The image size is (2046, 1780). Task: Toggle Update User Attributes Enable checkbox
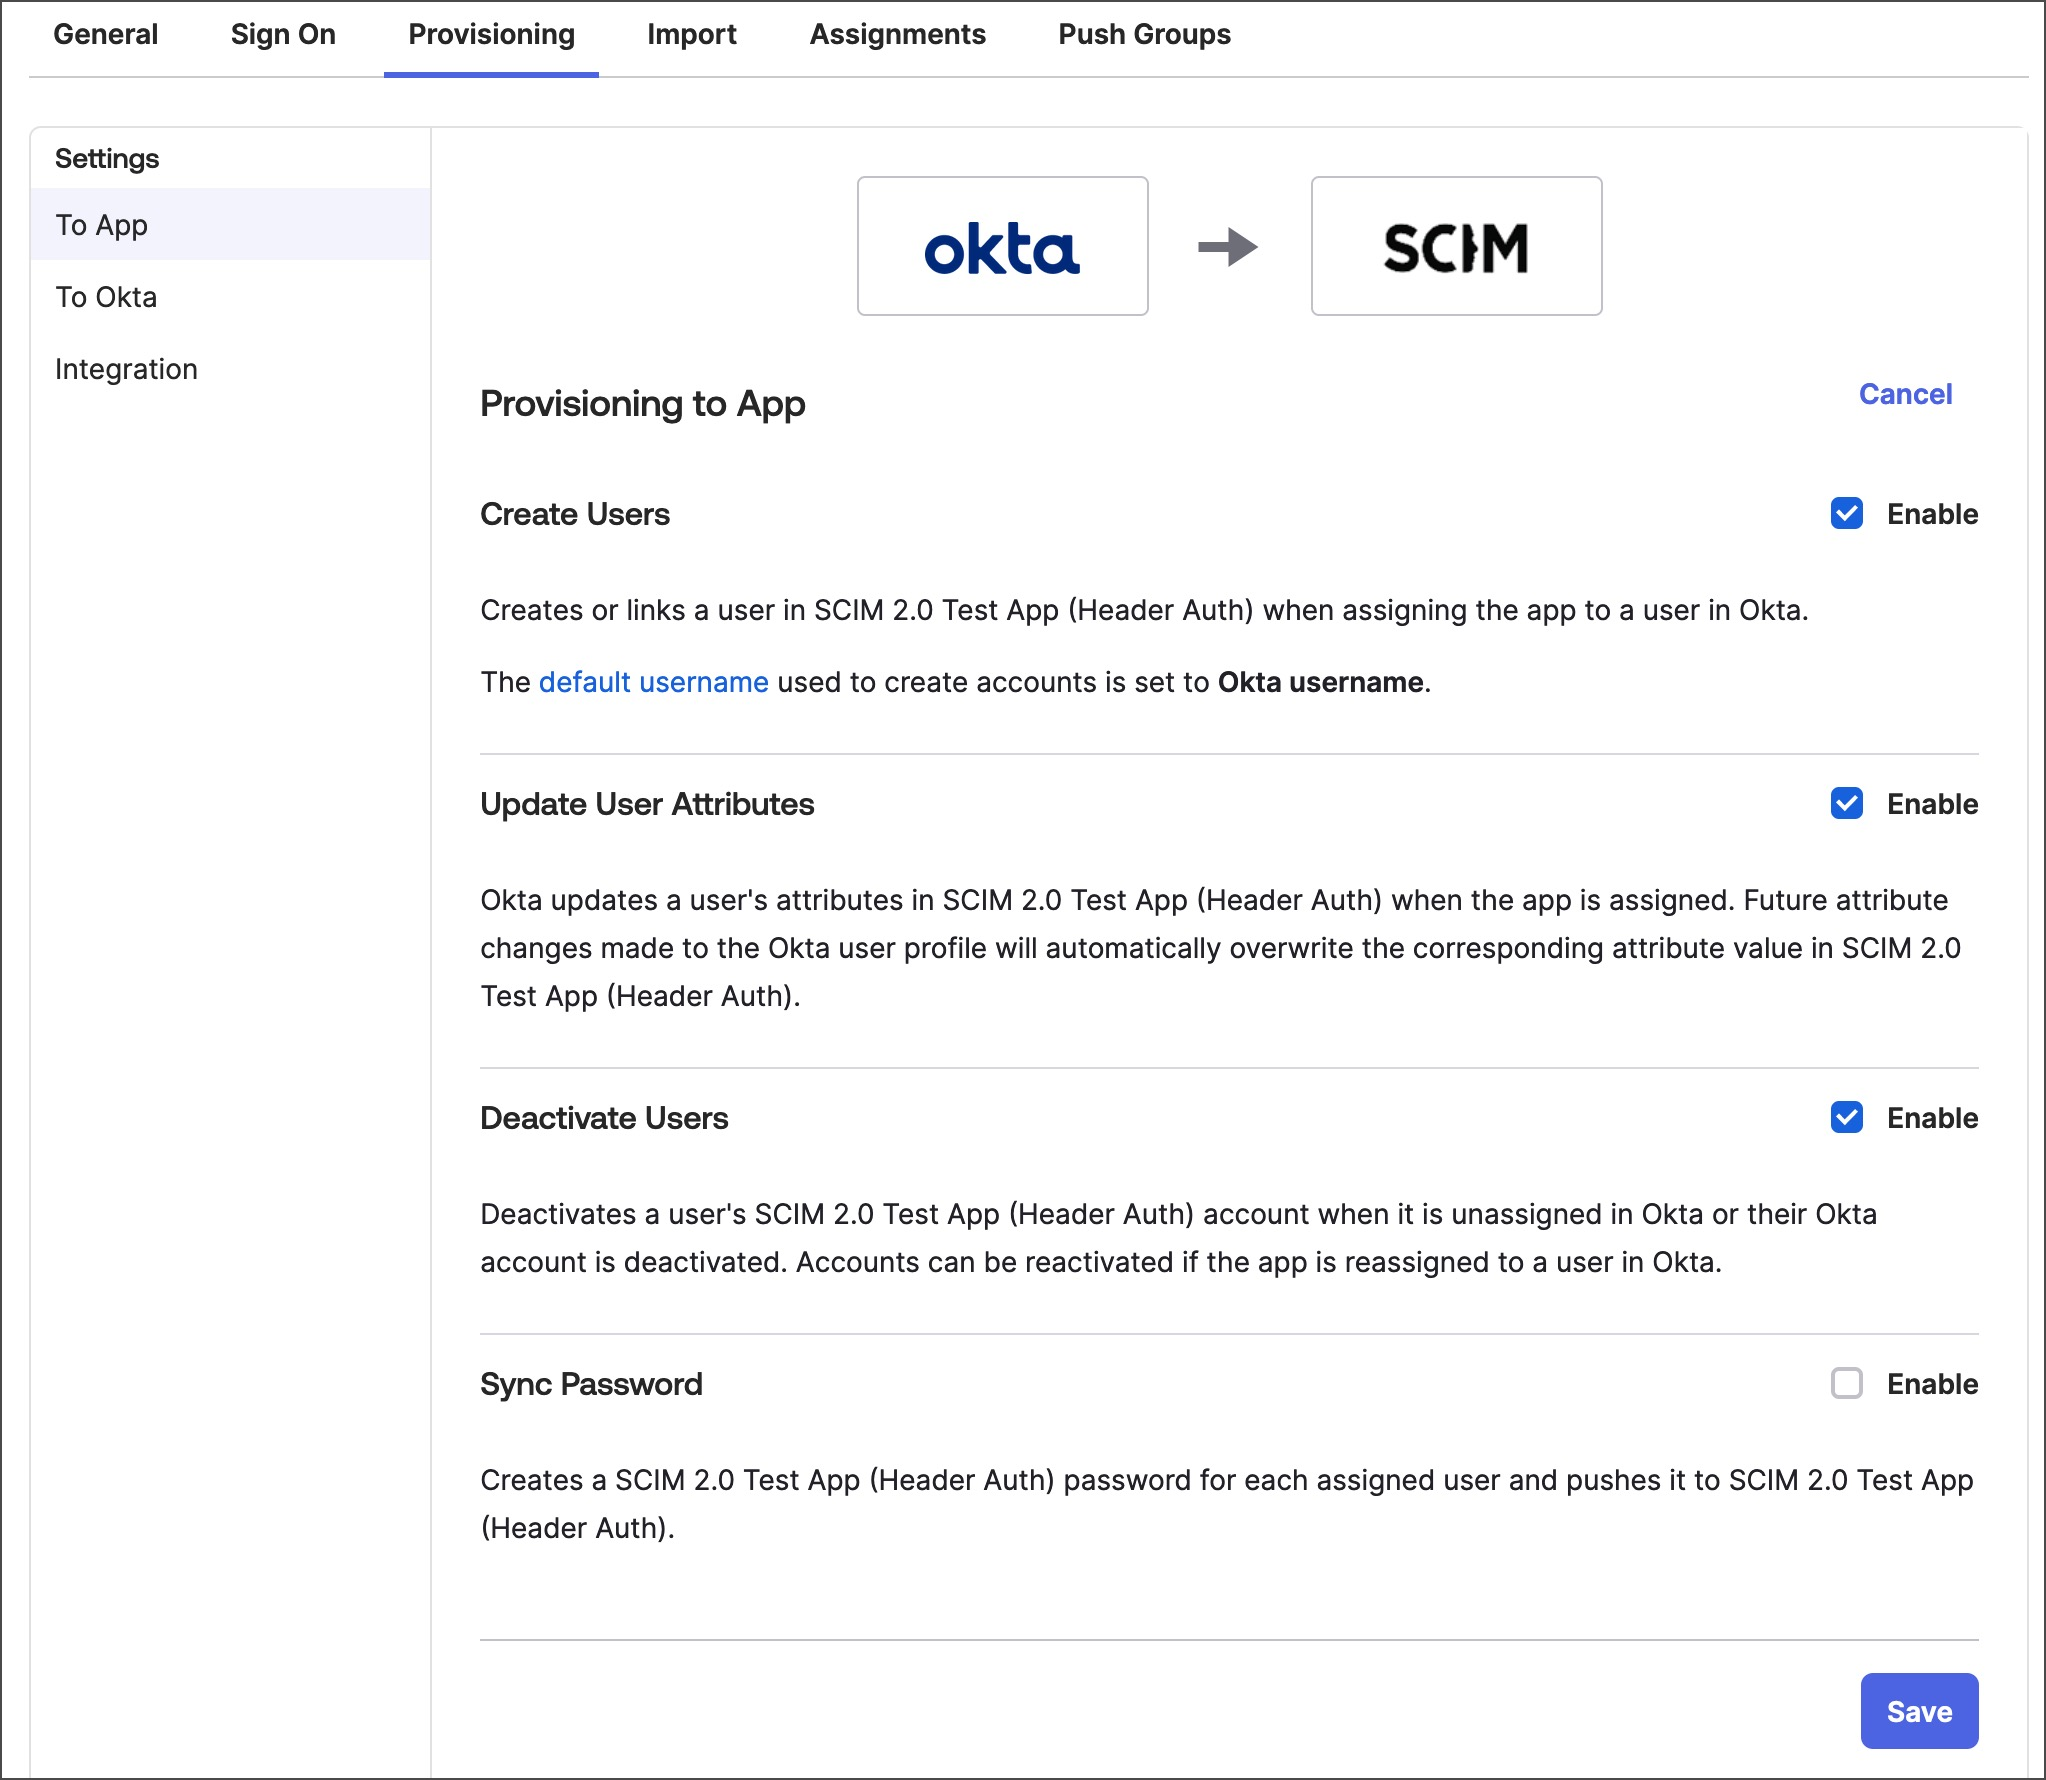coord(1846,803)
